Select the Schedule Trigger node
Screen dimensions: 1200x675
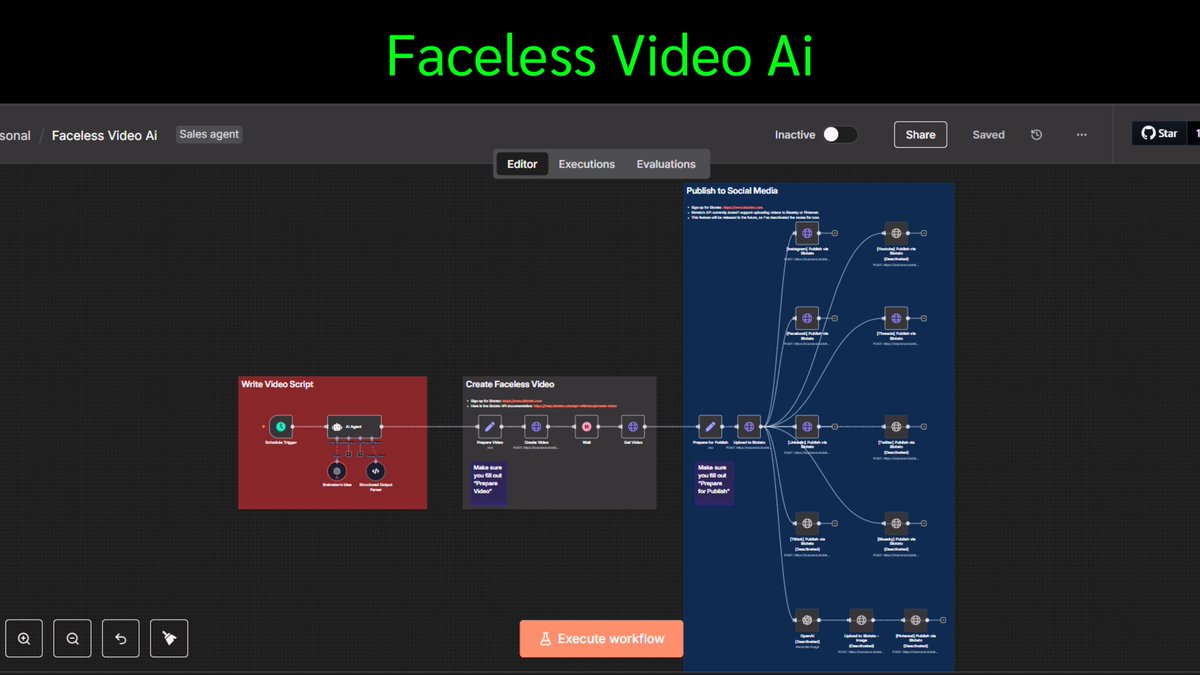click(280, 427)
